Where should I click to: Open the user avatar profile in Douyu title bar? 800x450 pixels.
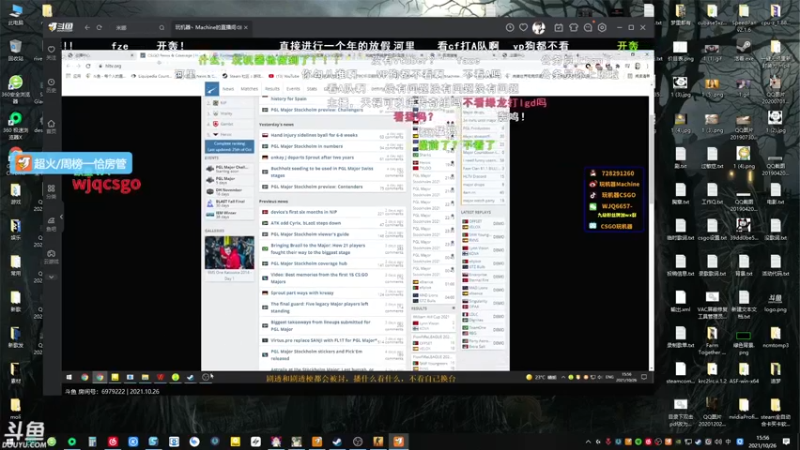pos(538,28)
